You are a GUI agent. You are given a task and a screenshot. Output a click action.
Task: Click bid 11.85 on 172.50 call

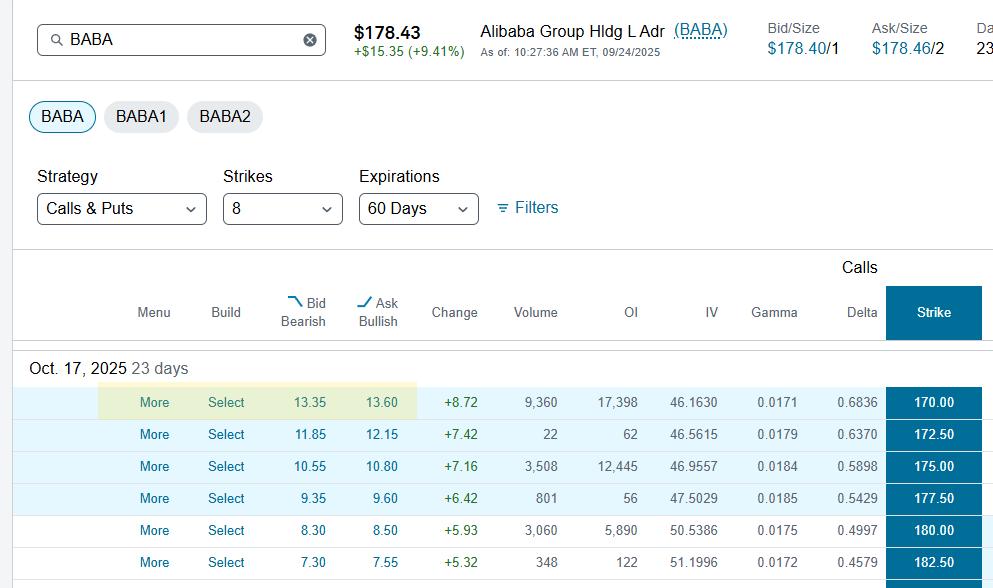pos(310,435)
